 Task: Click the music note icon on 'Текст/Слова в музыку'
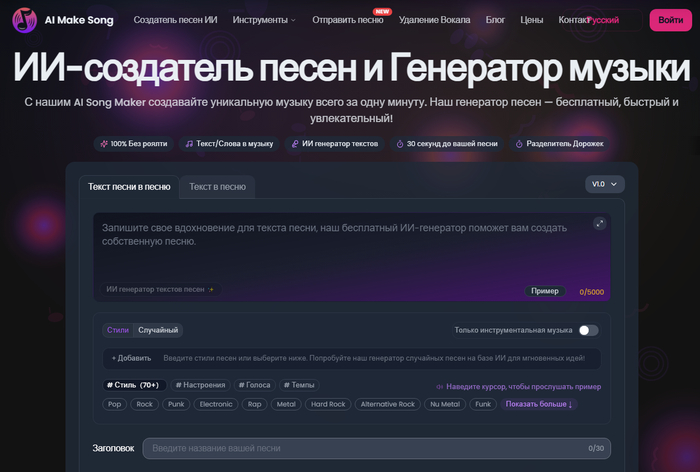click(189, 144)
